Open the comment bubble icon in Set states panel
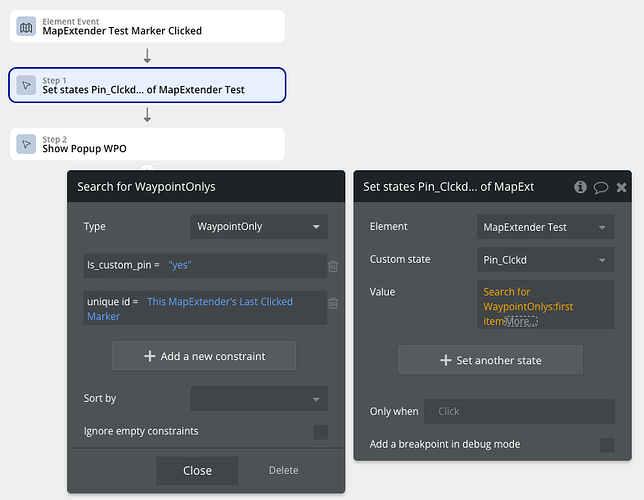Screen dimensions: 644x500 (601, 187)
